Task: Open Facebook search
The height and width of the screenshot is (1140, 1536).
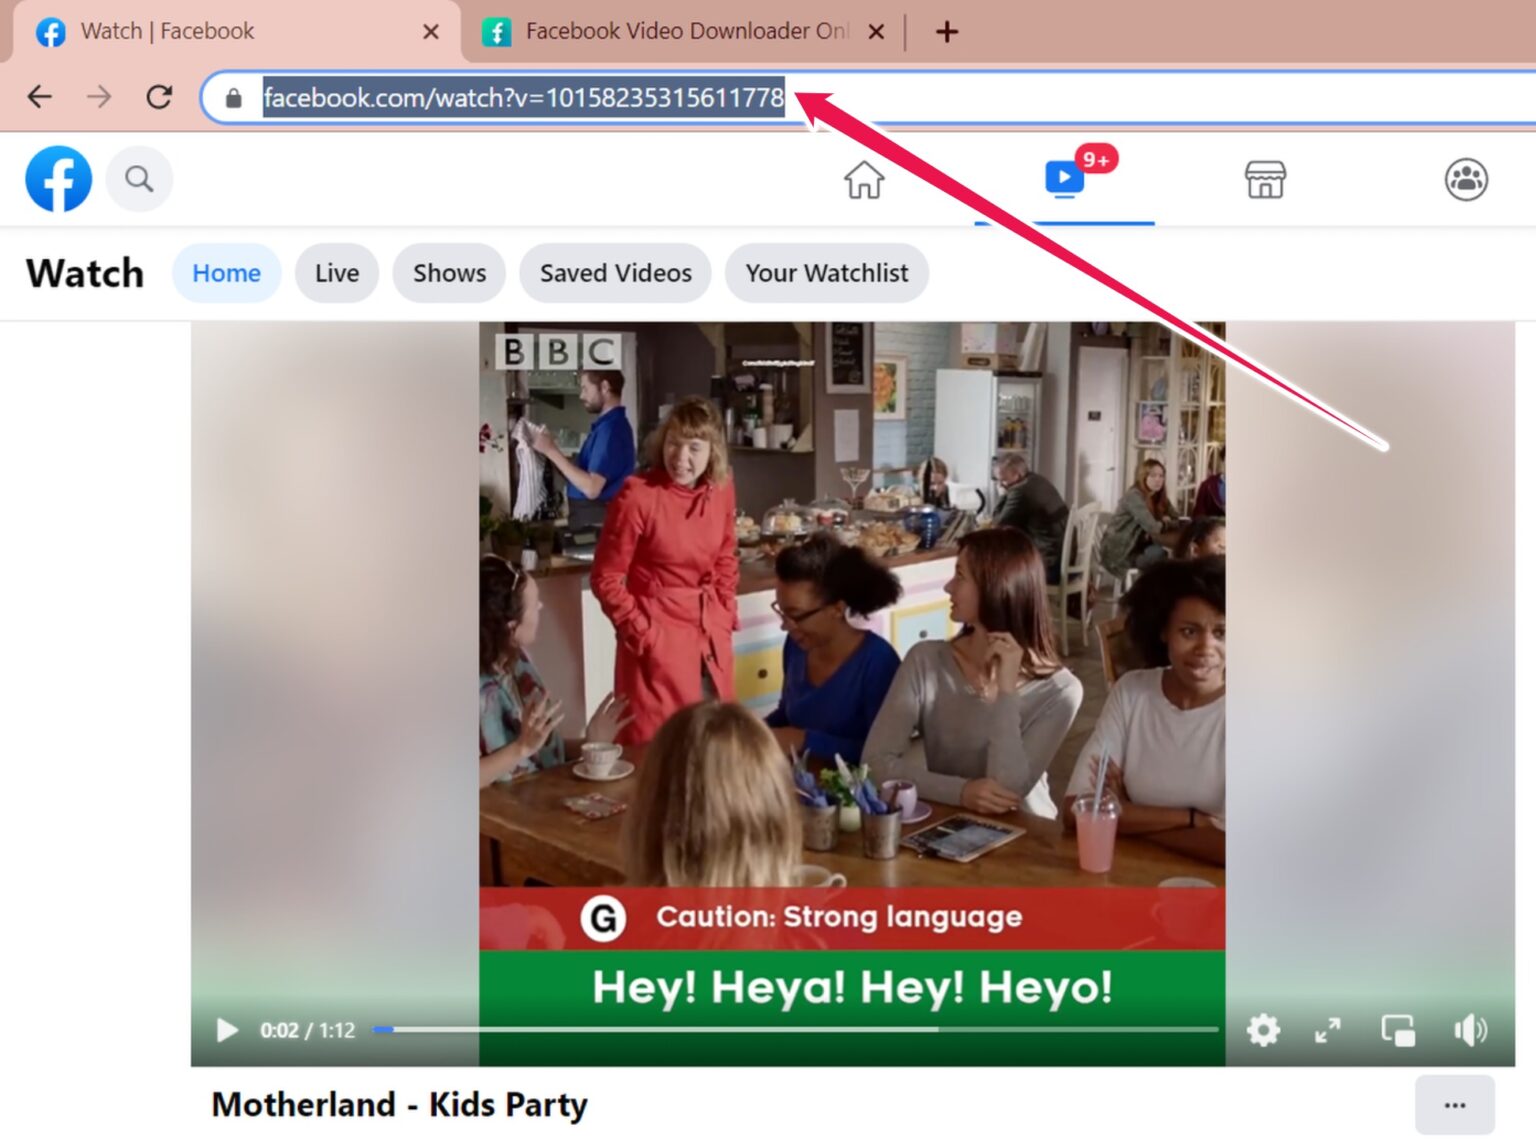Action: coord(138,179)
